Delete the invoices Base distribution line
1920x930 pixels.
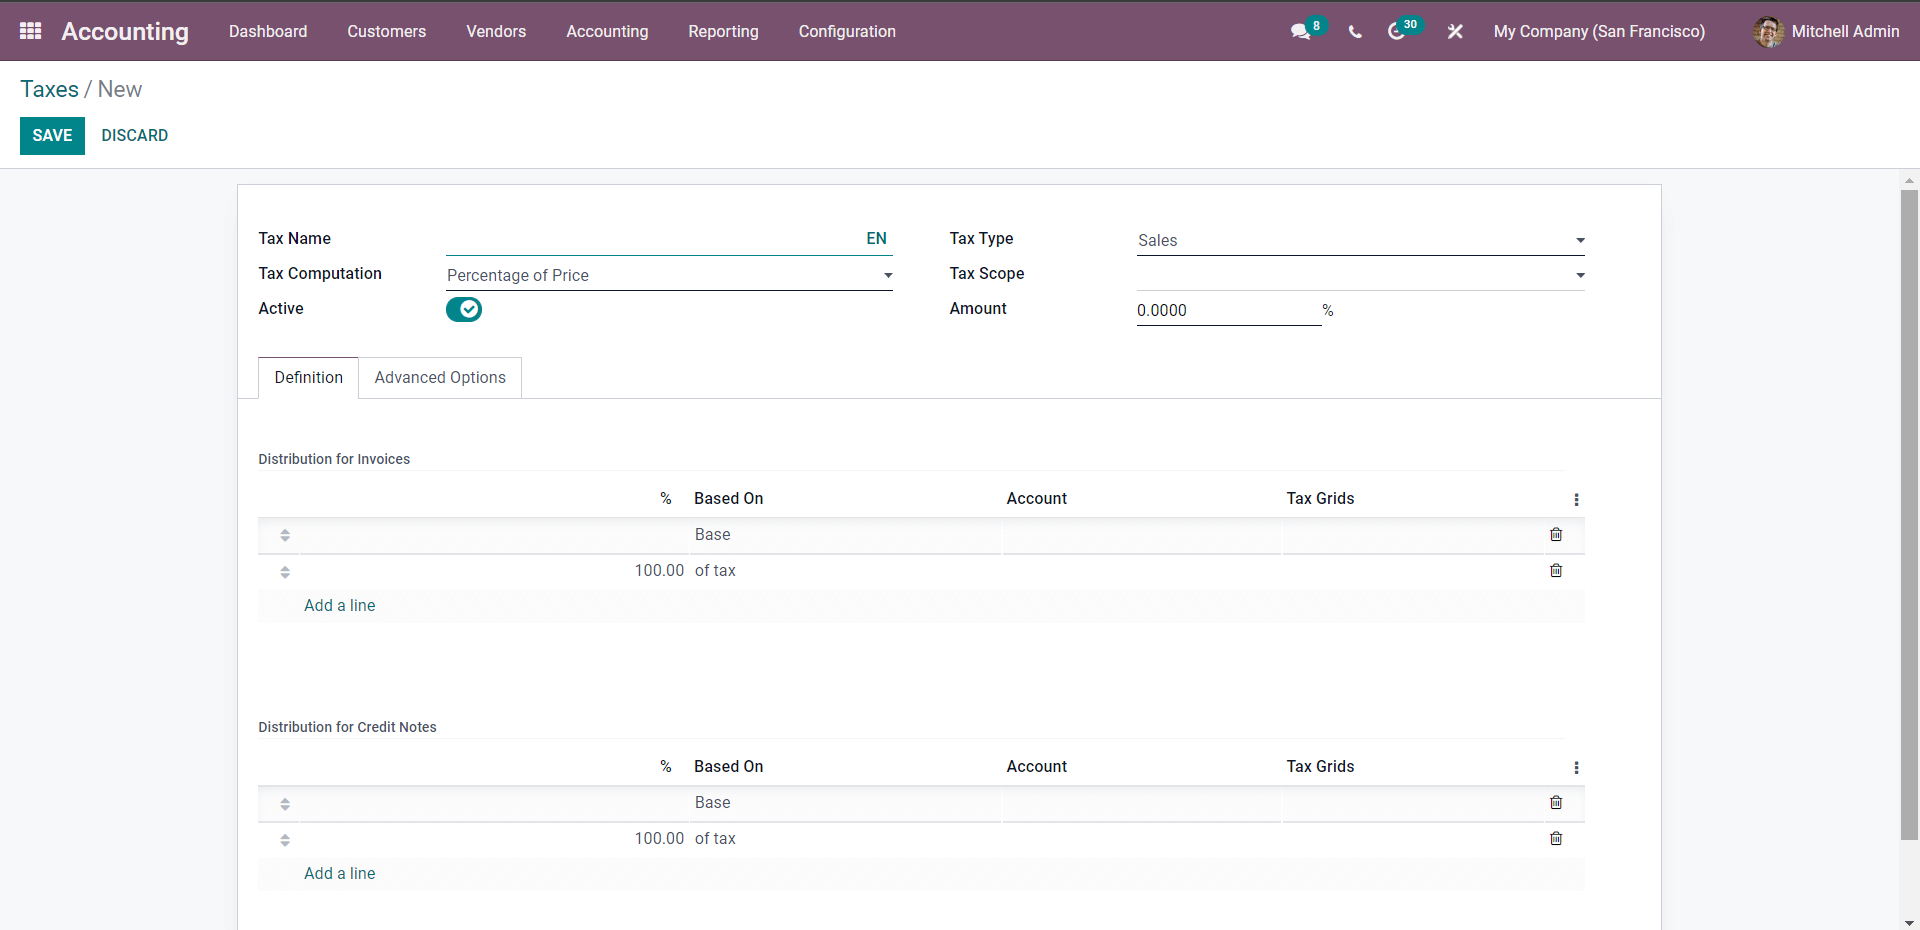point(1556,535)
